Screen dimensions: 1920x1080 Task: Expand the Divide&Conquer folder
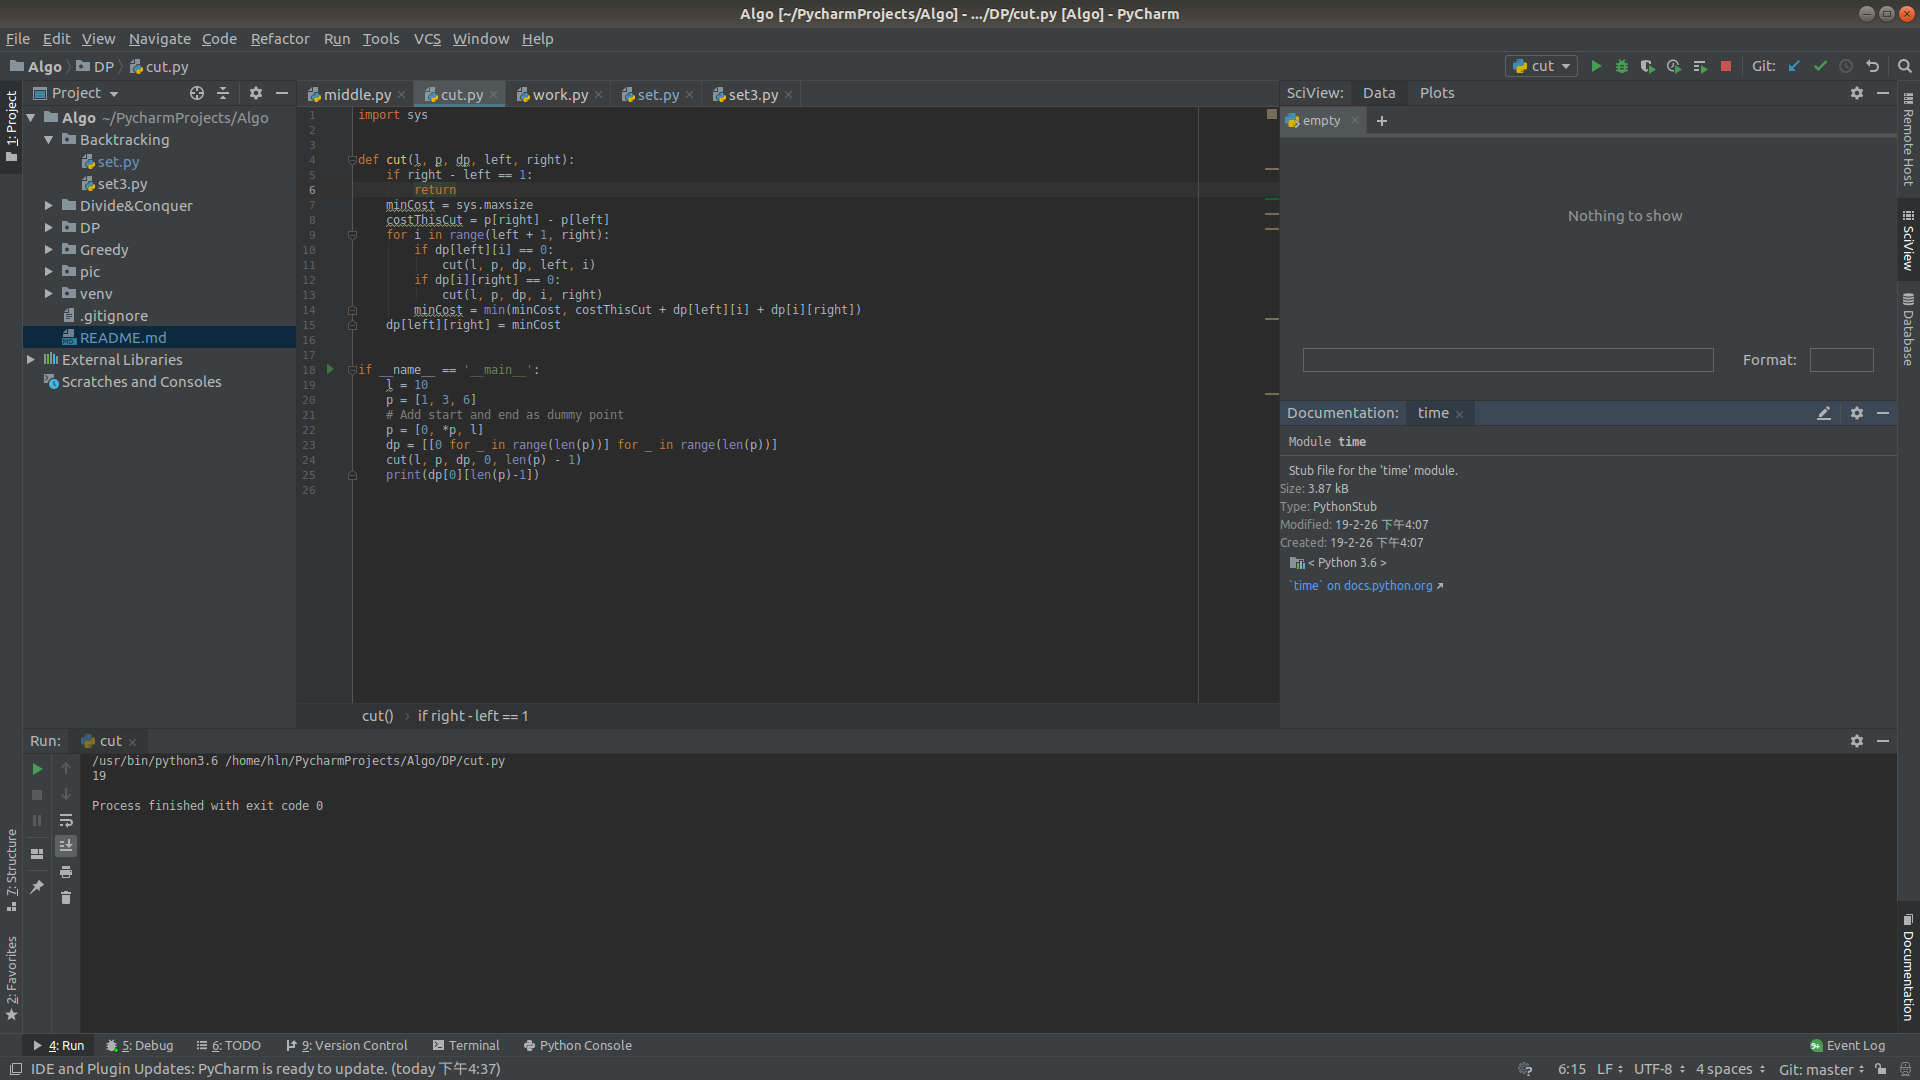48,206
